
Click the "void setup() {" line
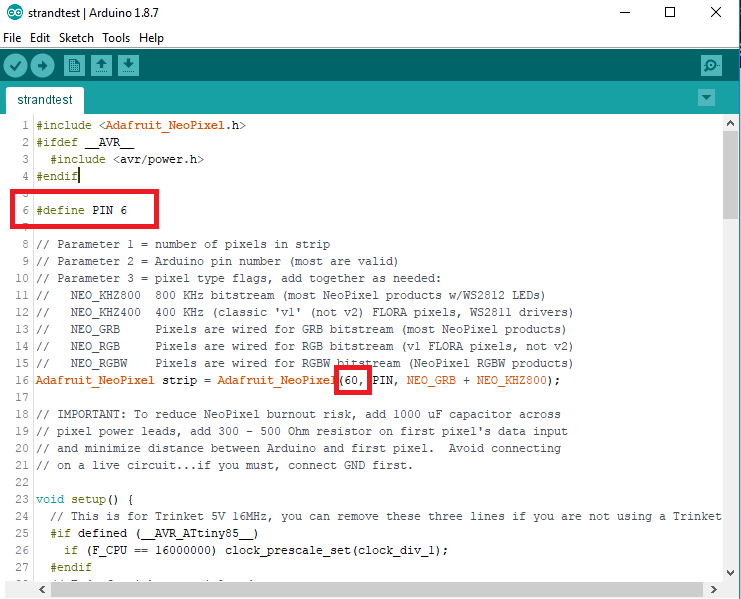click(85, 499)
